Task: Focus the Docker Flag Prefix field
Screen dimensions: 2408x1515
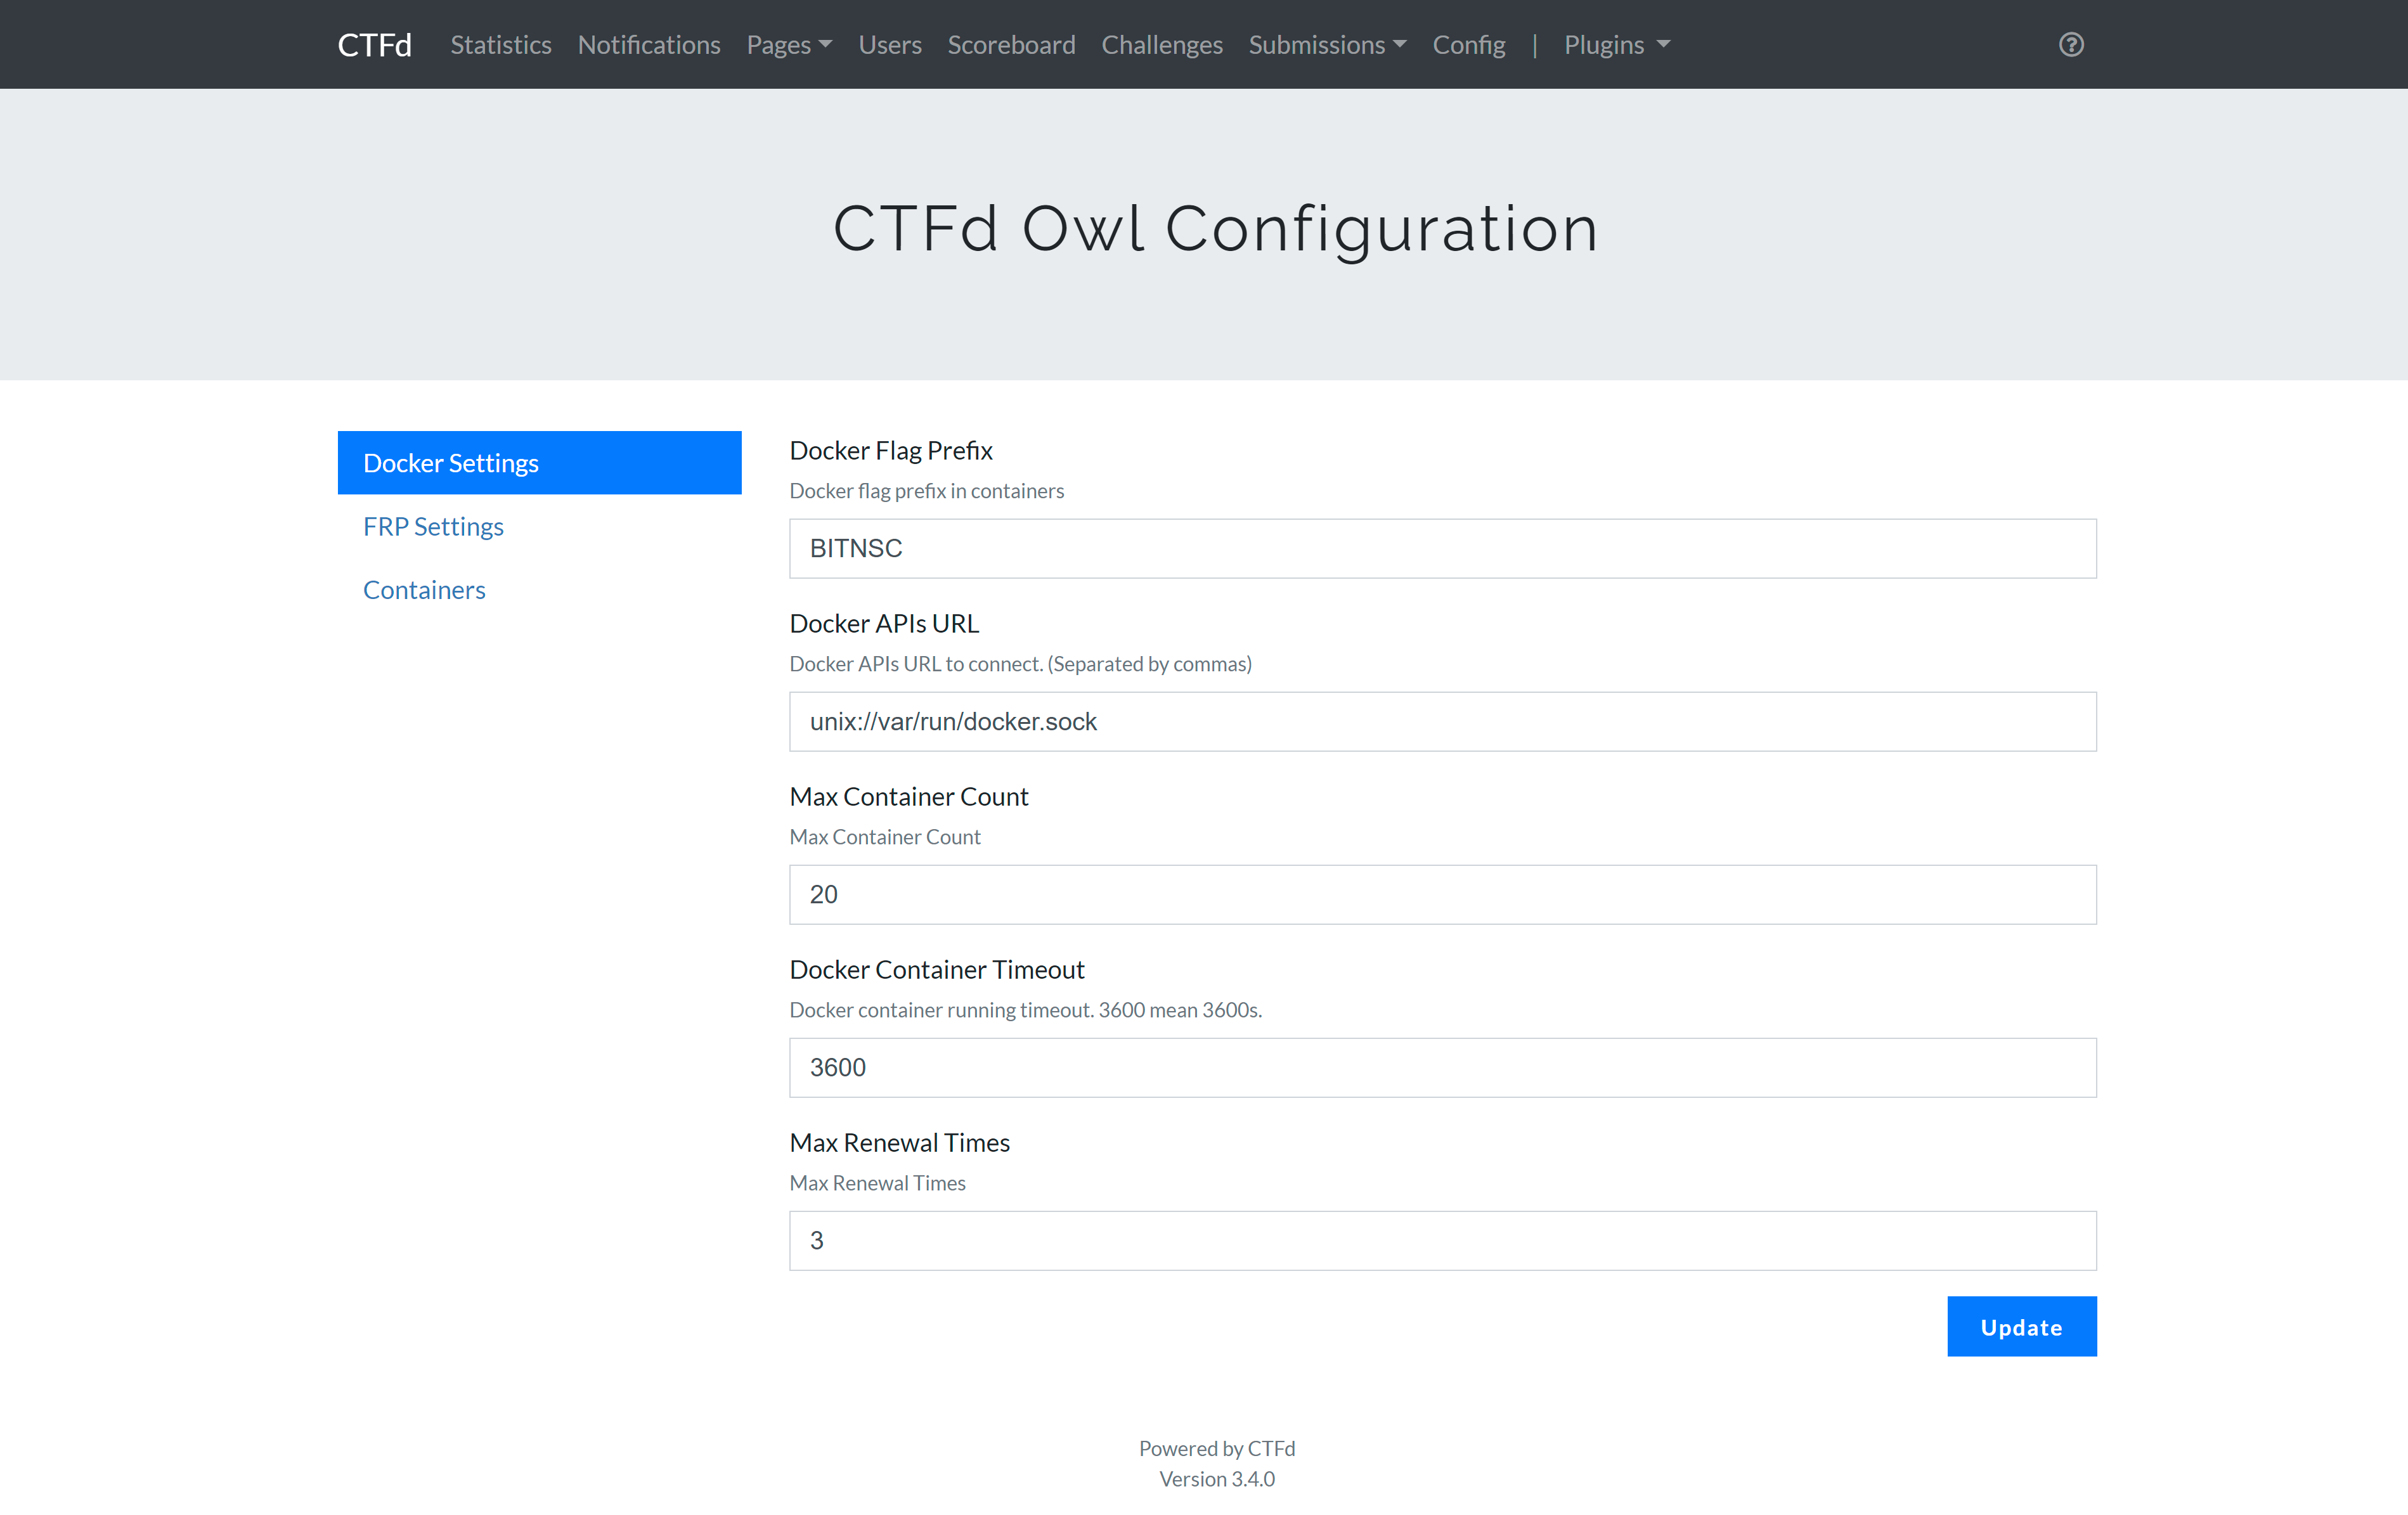Action: [x=1442, y=548]
